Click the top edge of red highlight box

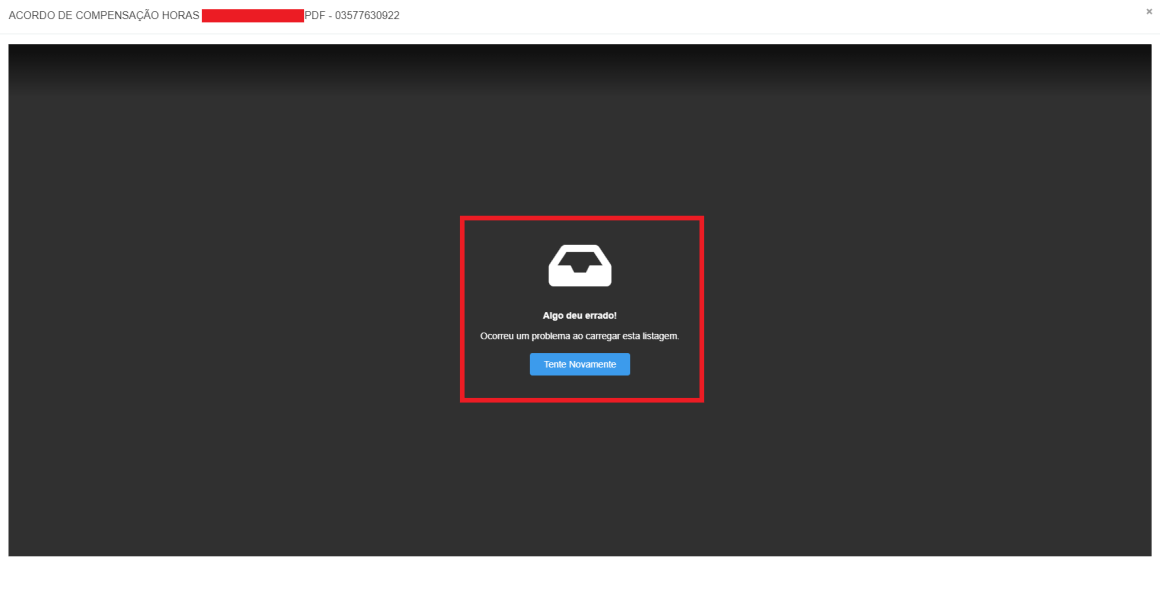coord(581,218)
